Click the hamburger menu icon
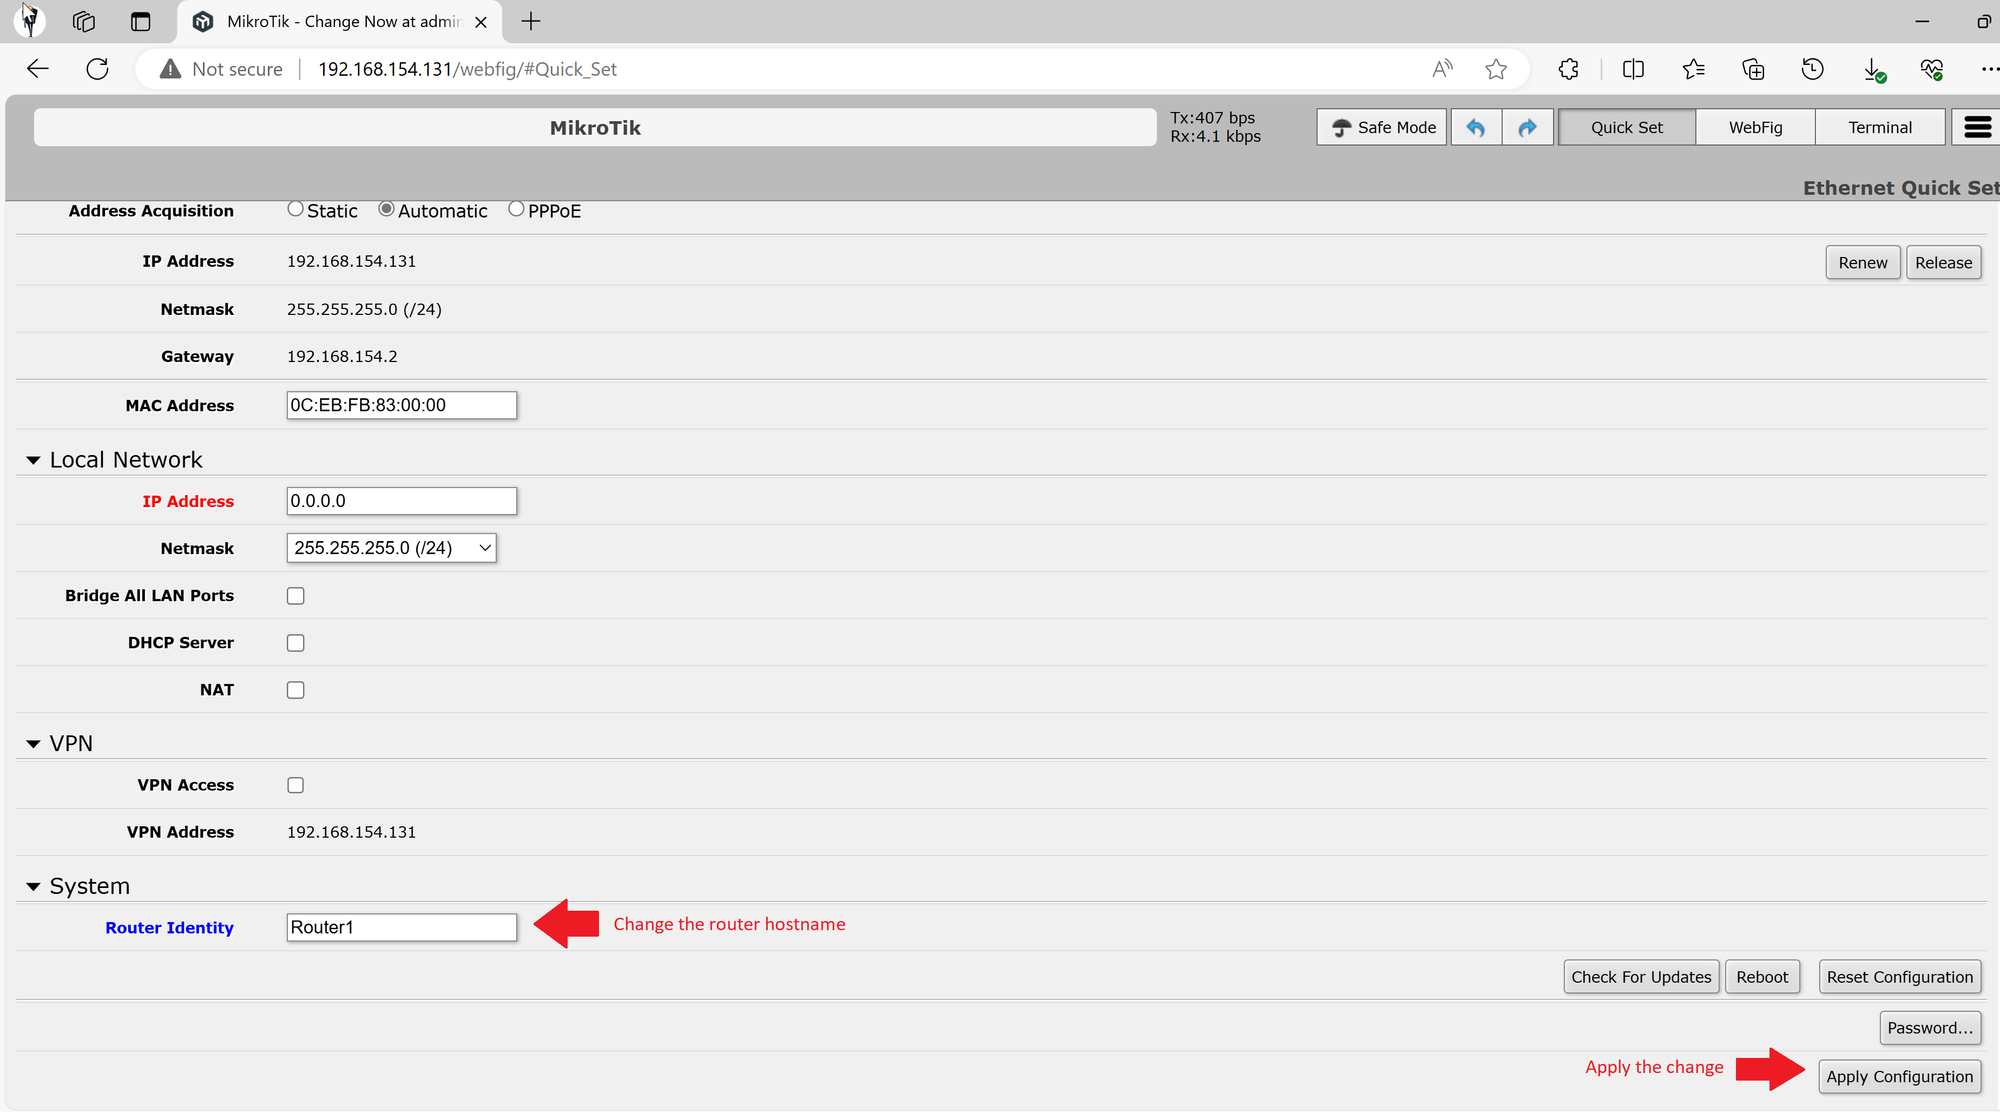The image size is (2000, 1112). [1977, 126]
